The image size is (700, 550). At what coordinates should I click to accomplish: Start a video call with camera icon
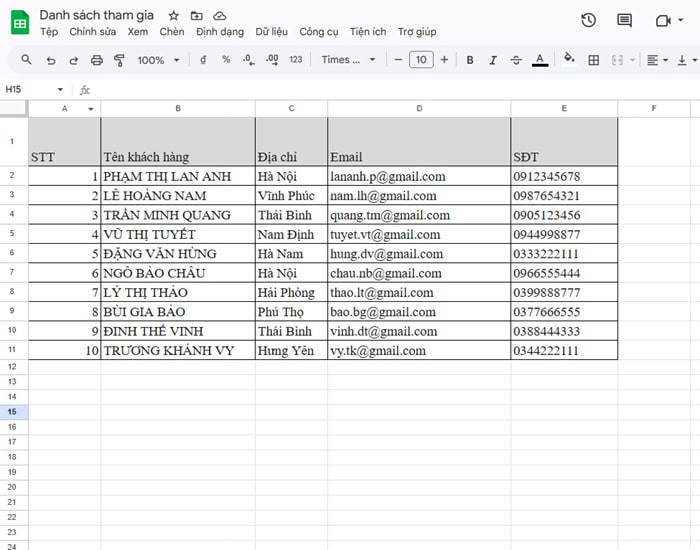pyautogui.click(x=663, y=21)
